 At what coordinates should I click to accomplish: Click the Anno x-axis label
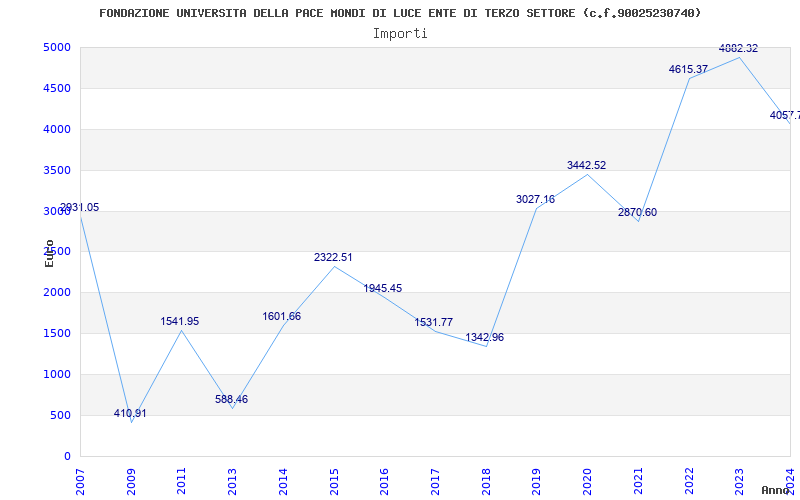point(776,490)
